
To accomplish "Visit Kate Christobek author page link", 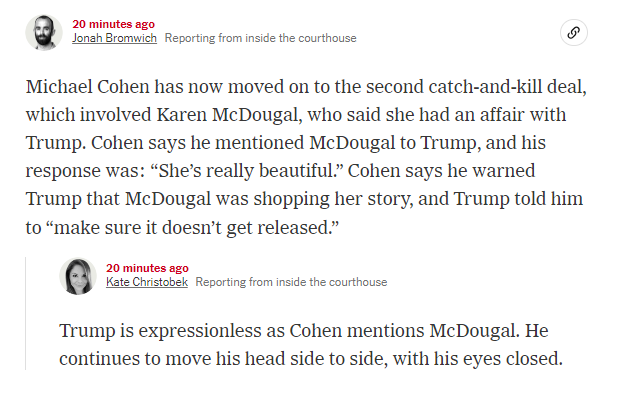I will coord(146,282).
